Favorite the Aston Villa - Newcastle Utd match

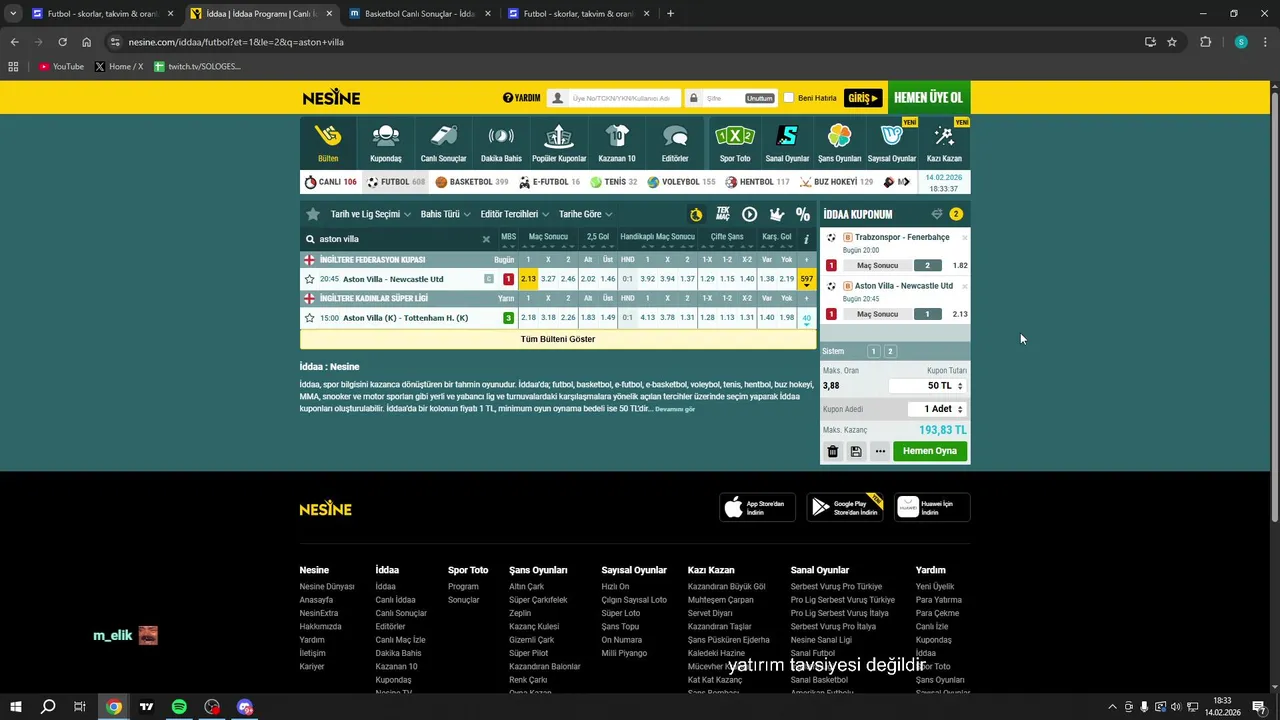(x=309, y=279)
